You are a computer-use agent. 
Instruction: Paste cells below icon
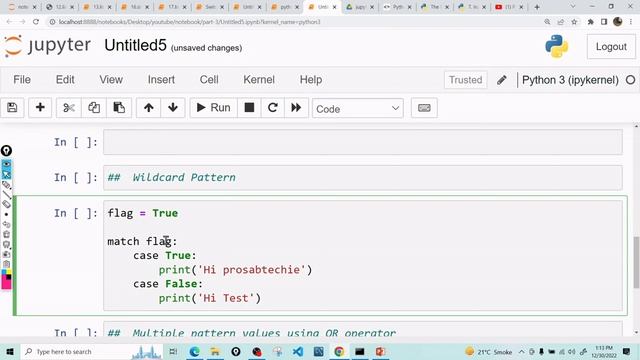119,108
